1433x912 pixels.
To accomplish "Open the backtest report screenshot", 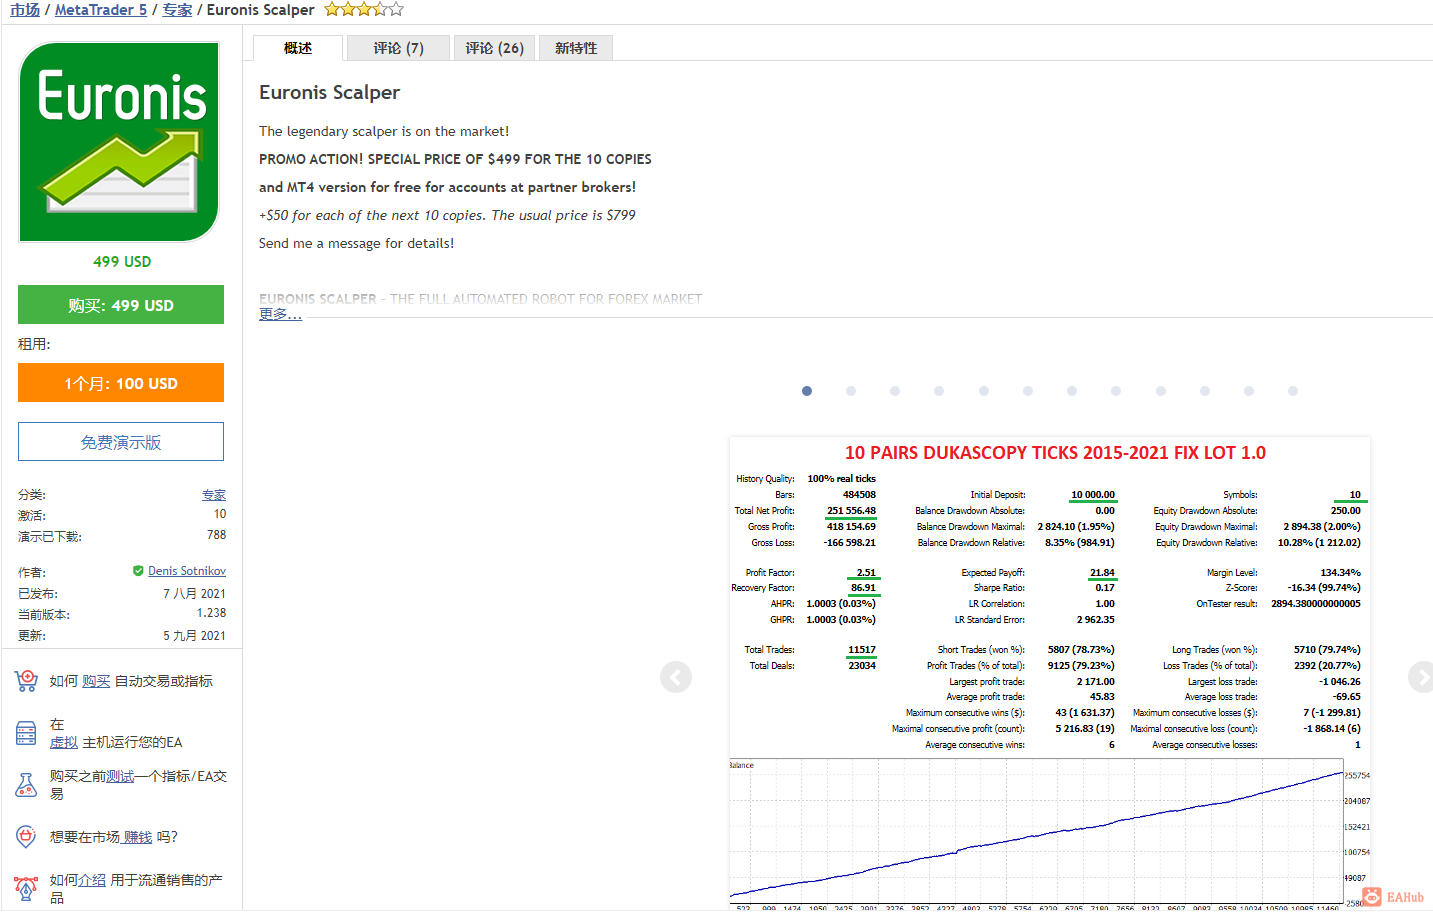I will [1050, 673].
